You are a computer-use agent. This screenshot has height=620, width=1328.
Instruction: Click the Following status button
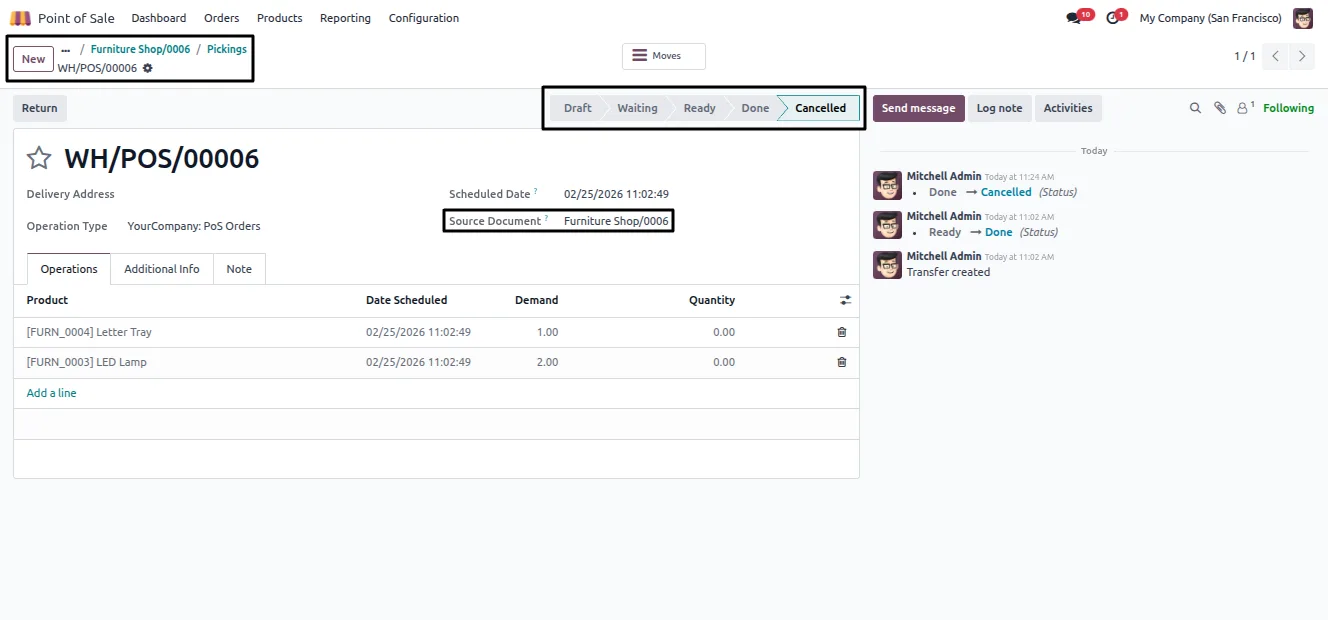[1288, 108]
